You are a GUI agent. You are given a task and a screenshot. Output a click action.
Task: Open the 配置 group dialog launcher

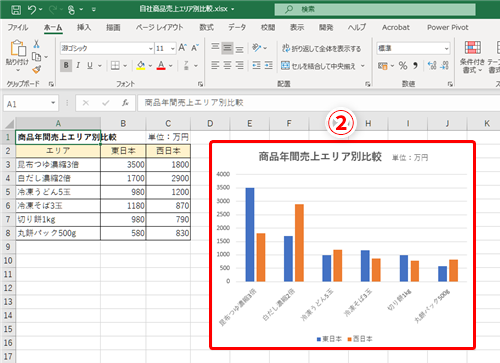[368, 84]
